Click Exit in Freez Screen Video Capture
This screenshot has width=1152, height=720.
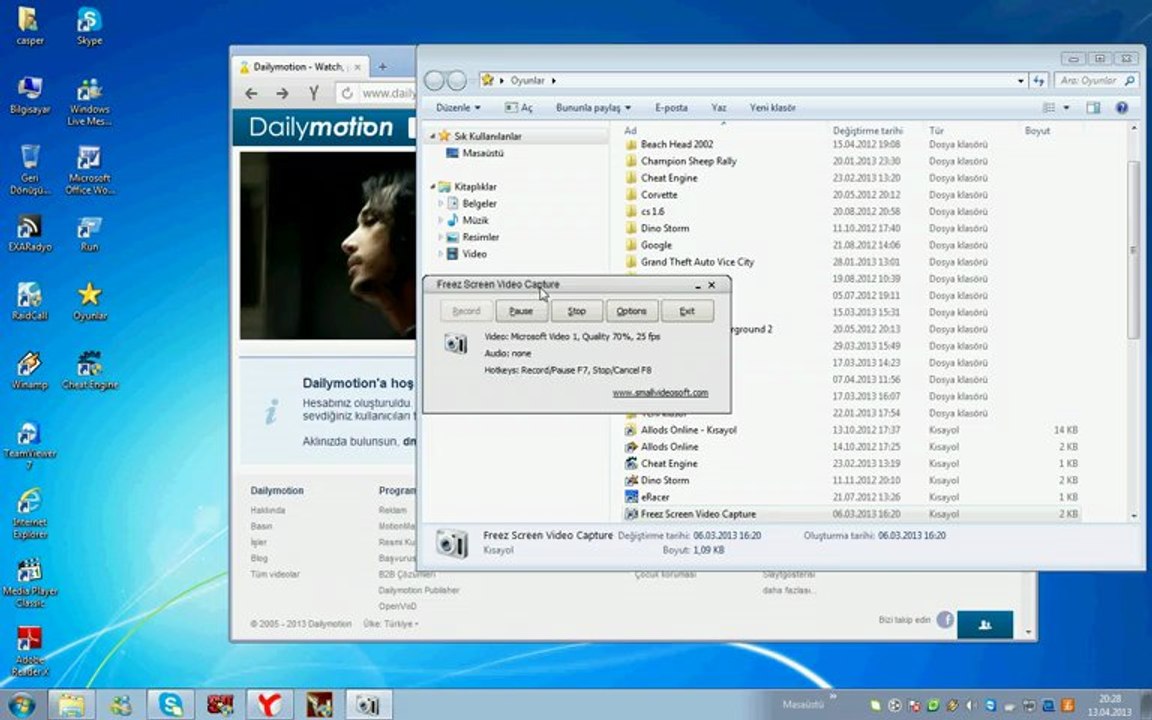687,311
